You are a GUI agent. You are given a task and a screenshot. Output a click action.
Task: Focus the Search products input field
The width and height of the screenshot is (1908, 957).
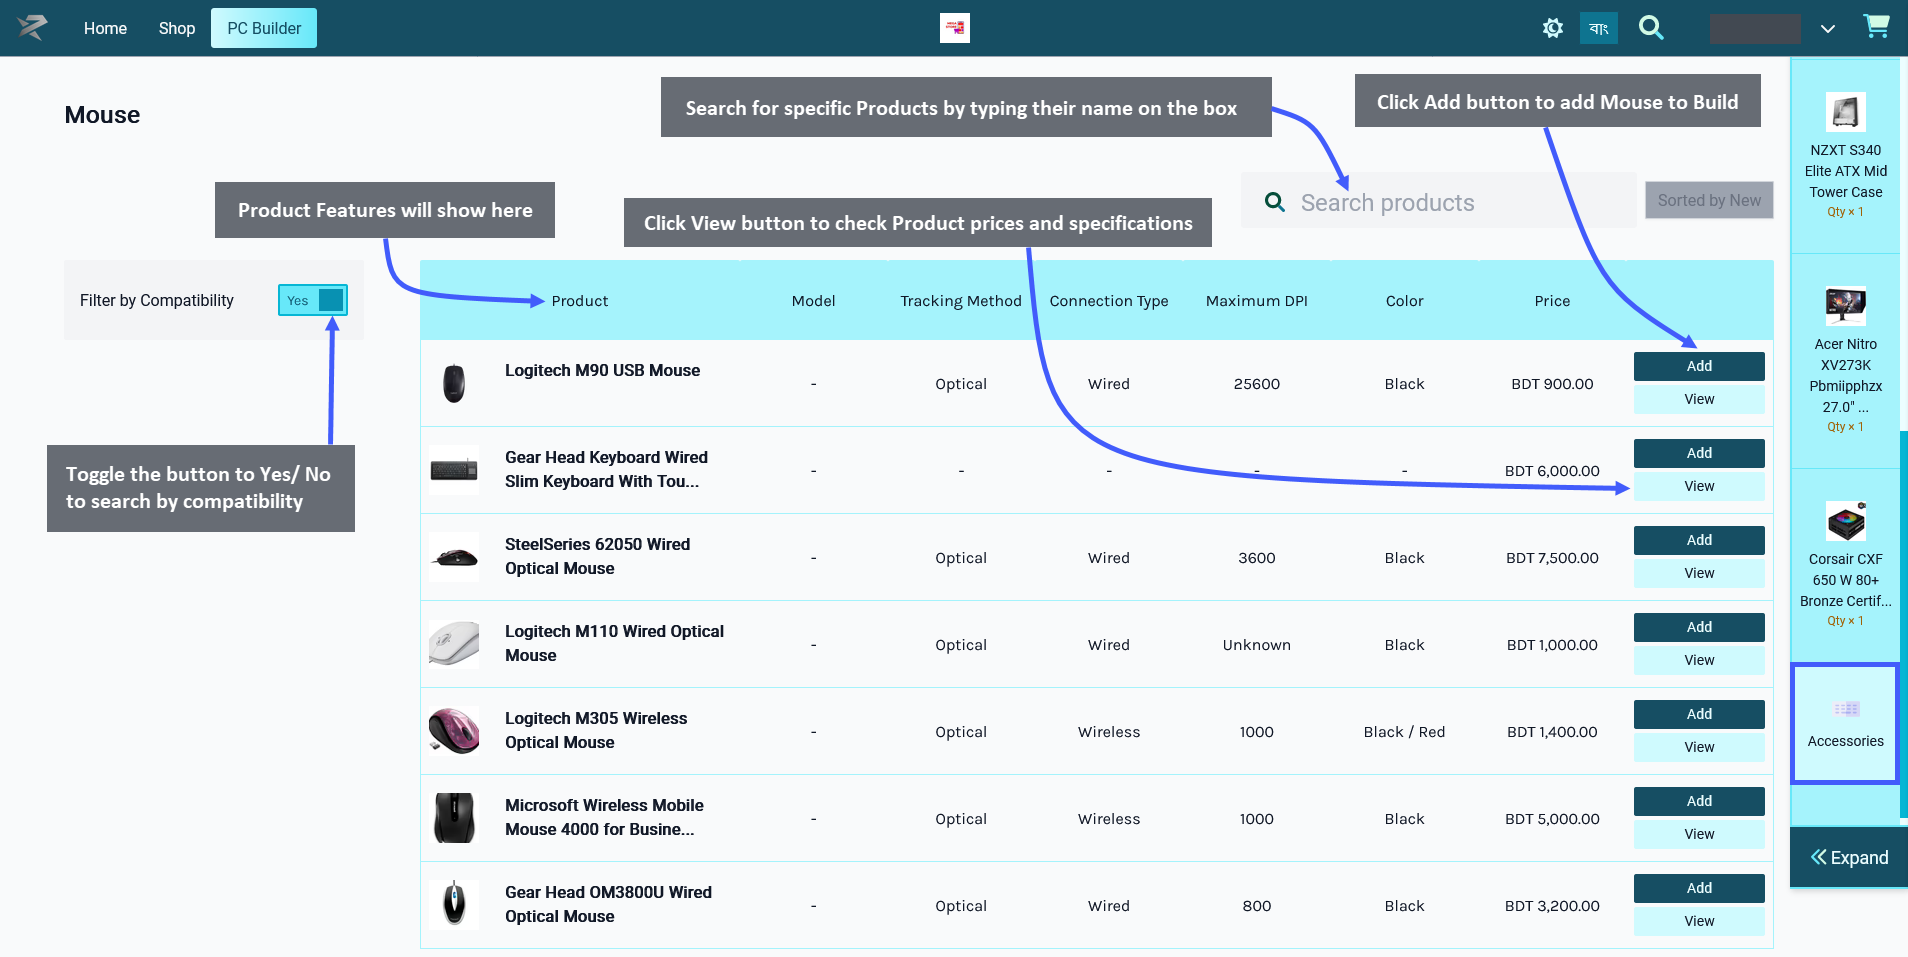pos(1438,201)
